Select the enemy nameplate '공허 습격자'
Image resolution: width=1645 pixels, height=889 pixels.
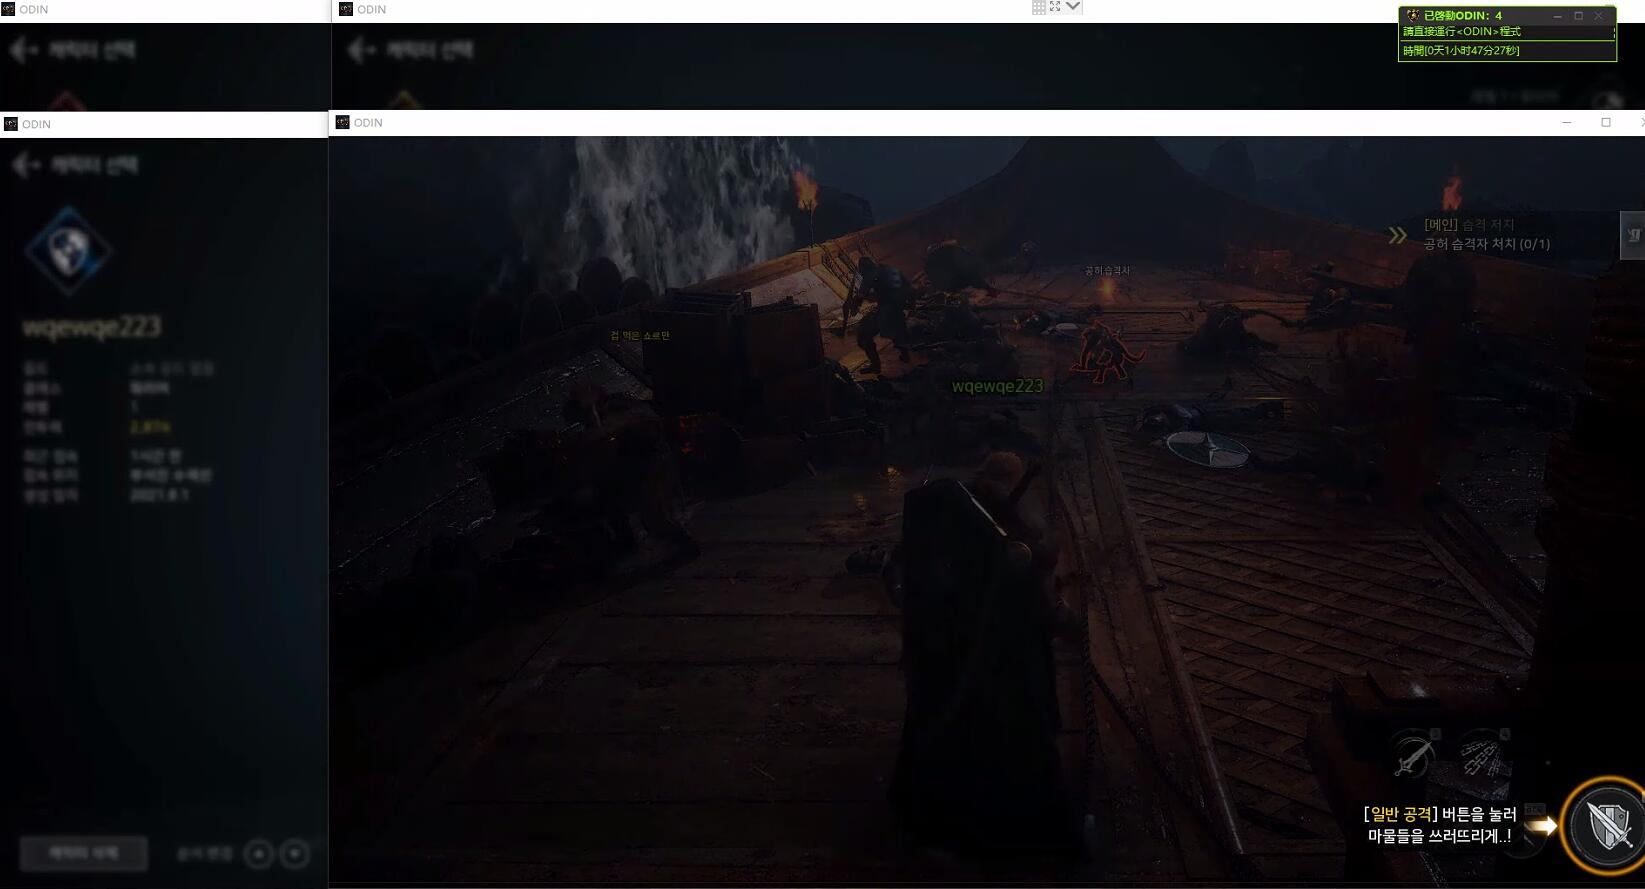(1107, 270)
